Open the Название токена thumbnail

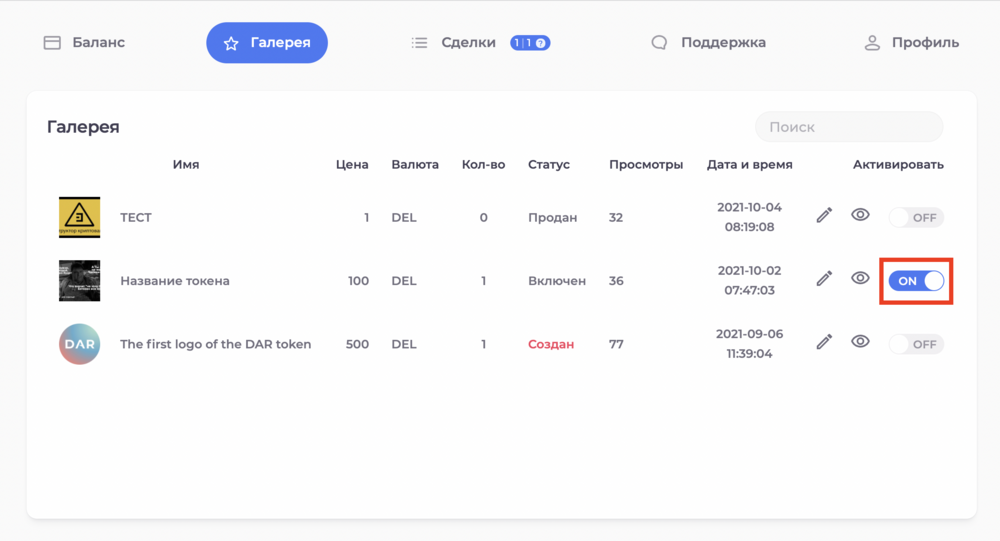tap(80, 281)
